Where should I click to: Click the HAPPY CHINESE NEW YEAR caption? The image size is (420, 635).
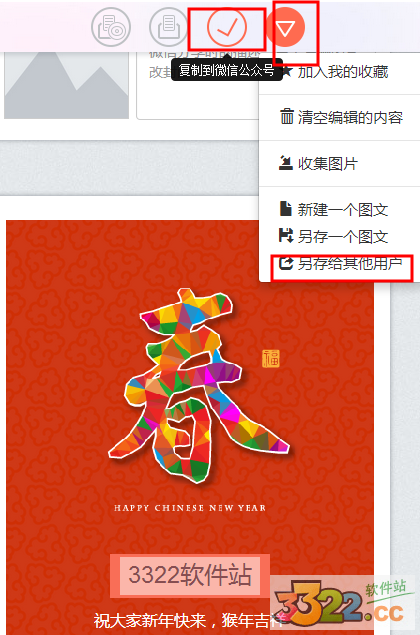click(190, 508)
